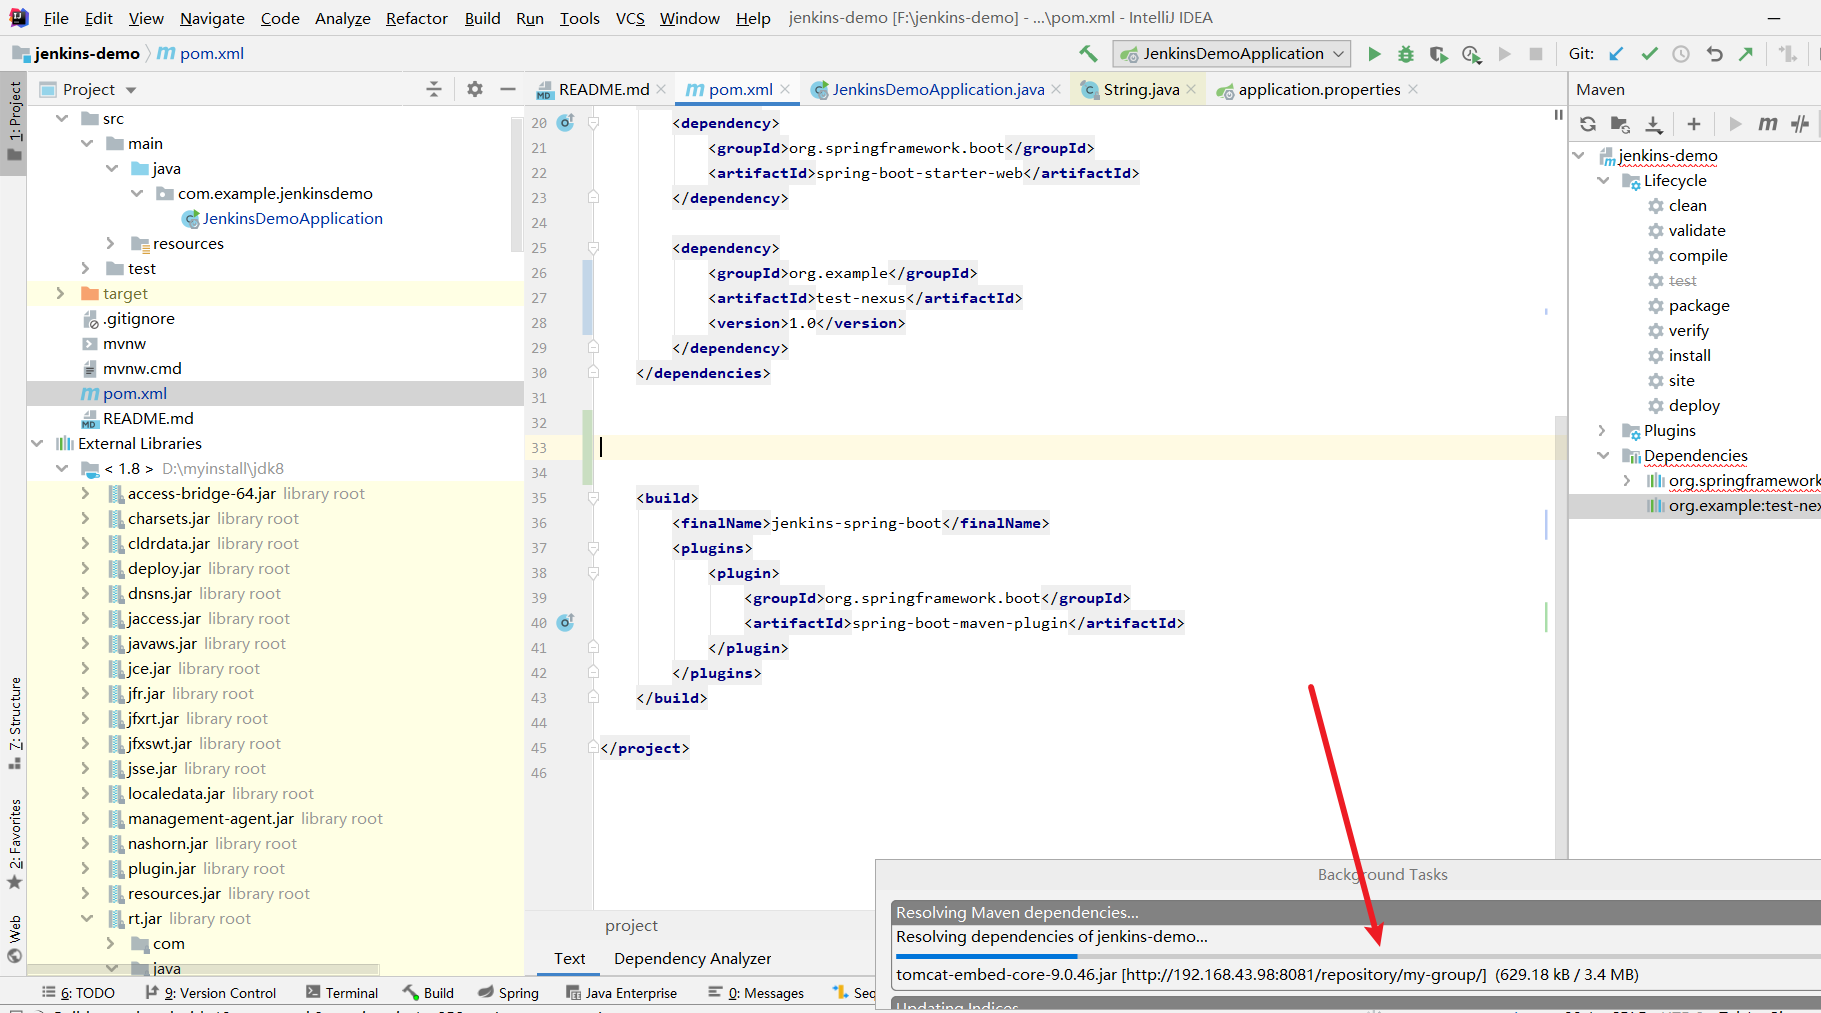The width and height of the screenshot is (1821, 1013).
Task: Click the Dependency Analyzer tab button
Action: [x=692, y=959]
